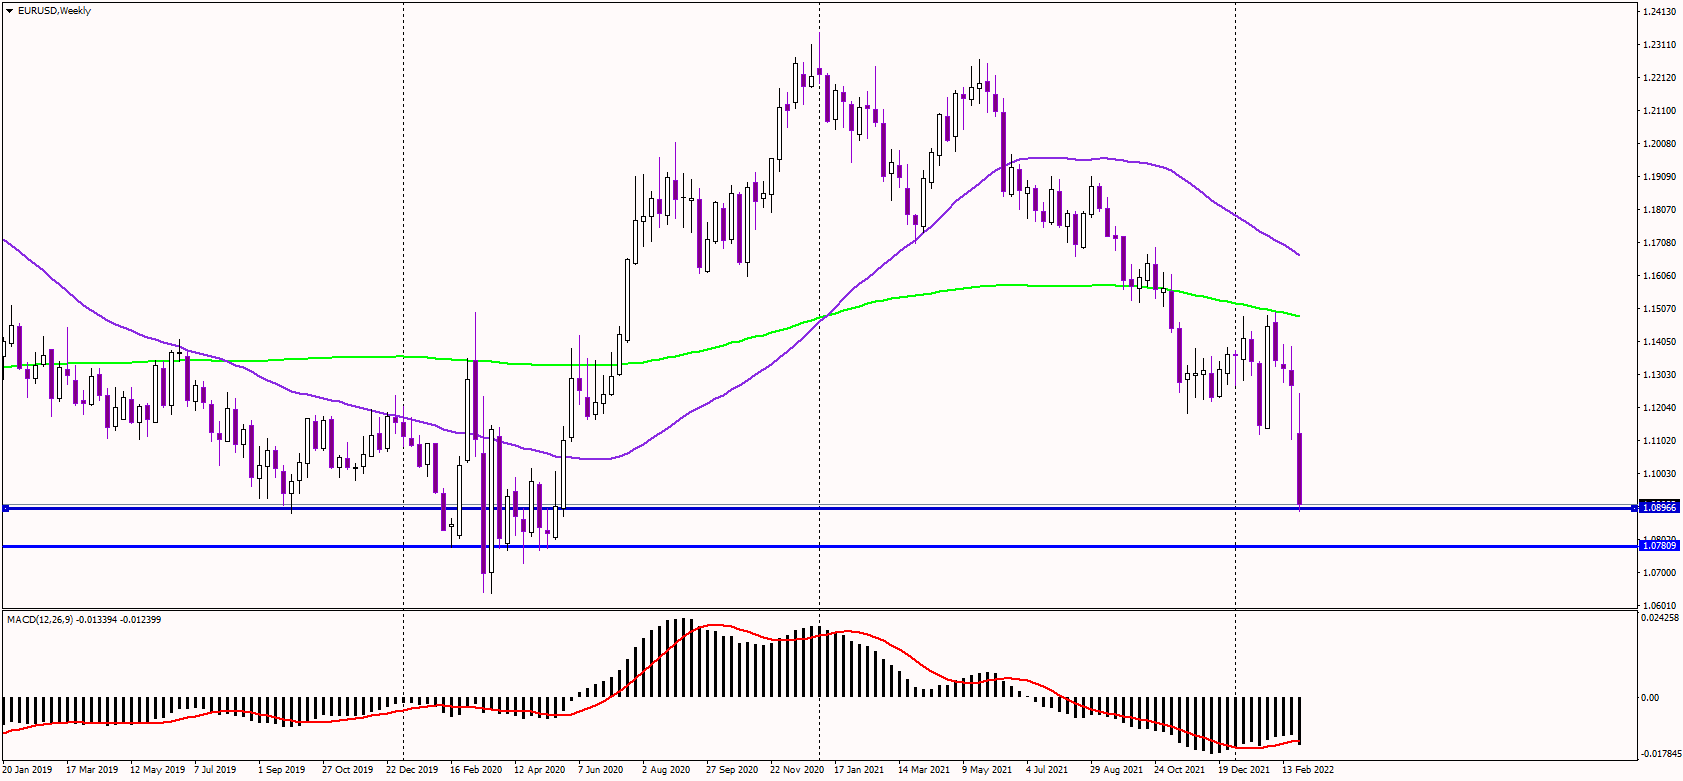The height and width of the screenshot is (781, 1683).
Task: Click the MACD(12,26,9) indicator label
Action: point(84,620)
